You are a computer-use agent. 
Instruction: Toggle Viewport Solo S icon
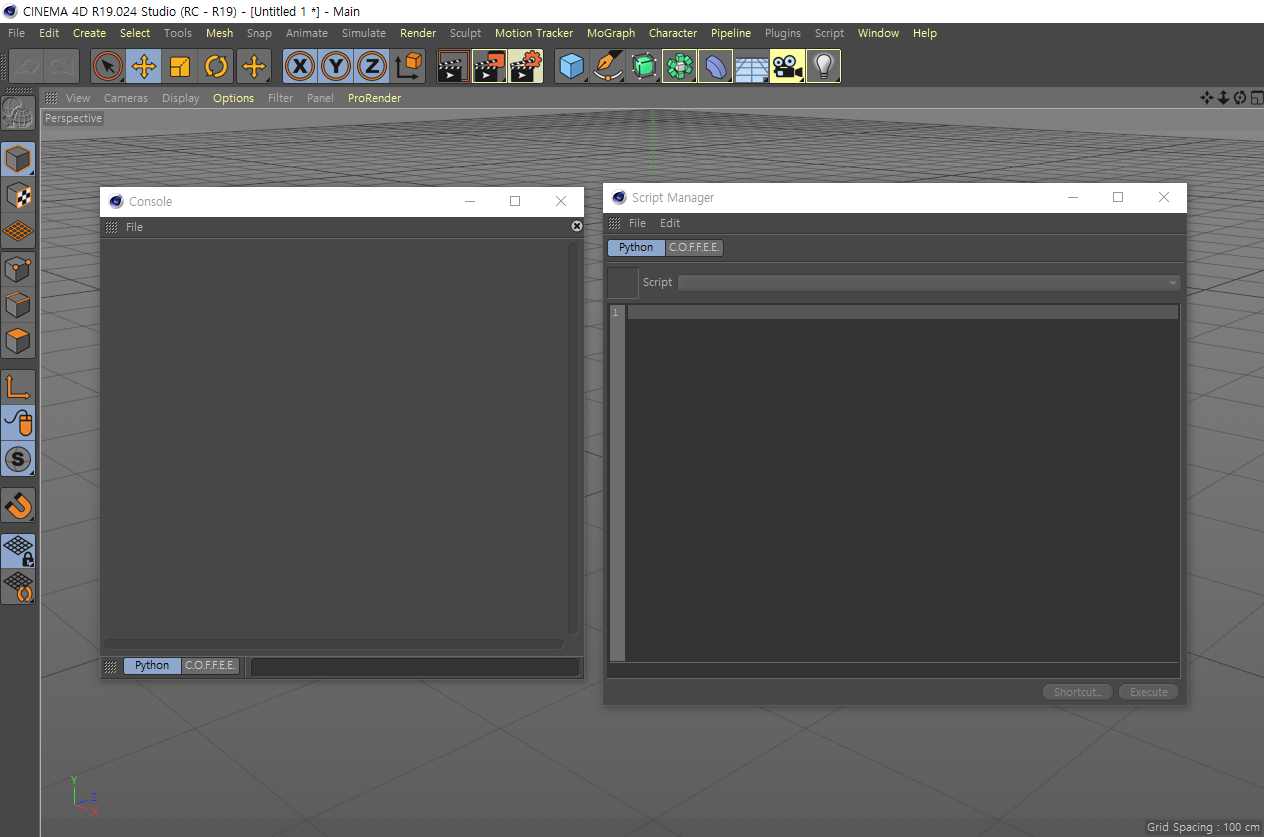click(18, 459)
